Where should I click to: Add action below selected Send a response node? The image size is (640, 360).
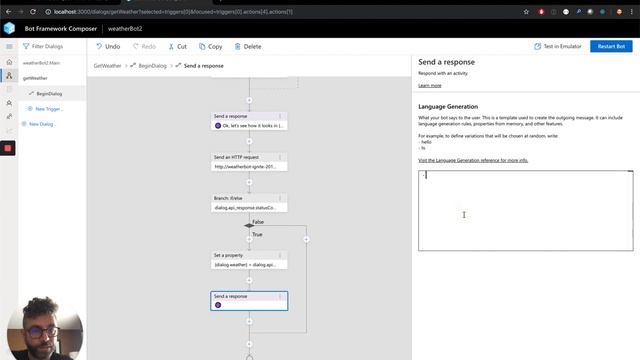pyautogui.click(x=249, y=322)
